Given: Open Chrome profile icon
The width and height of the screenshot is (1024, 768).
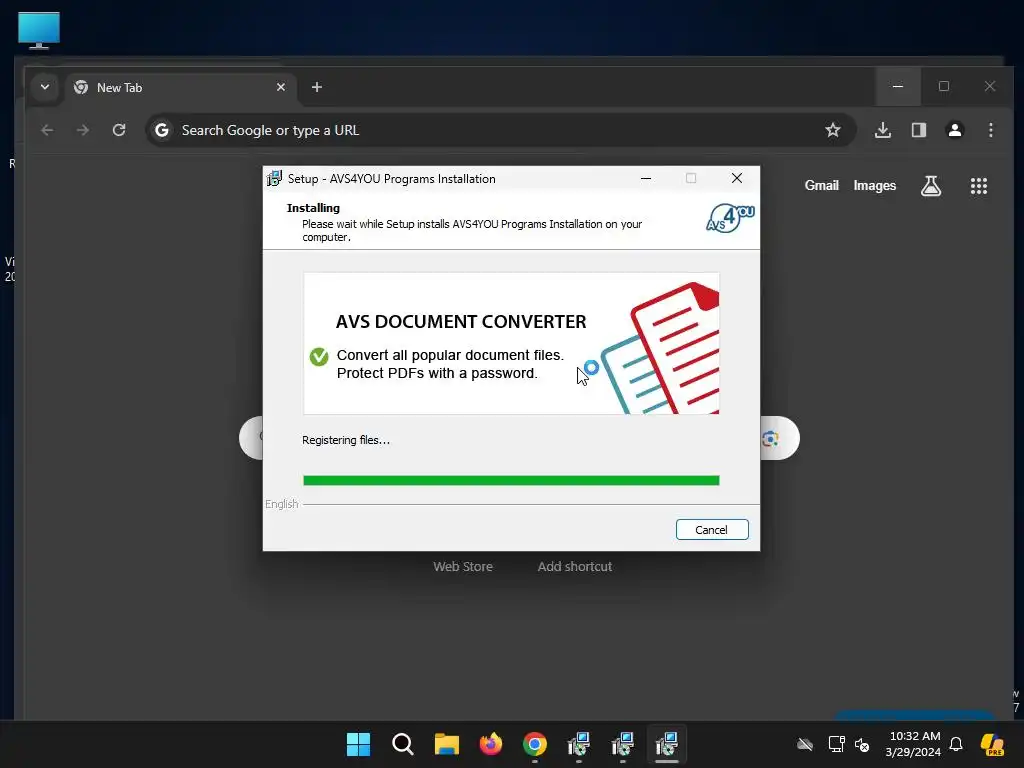Looking at the screenshot, I should 955,130.
